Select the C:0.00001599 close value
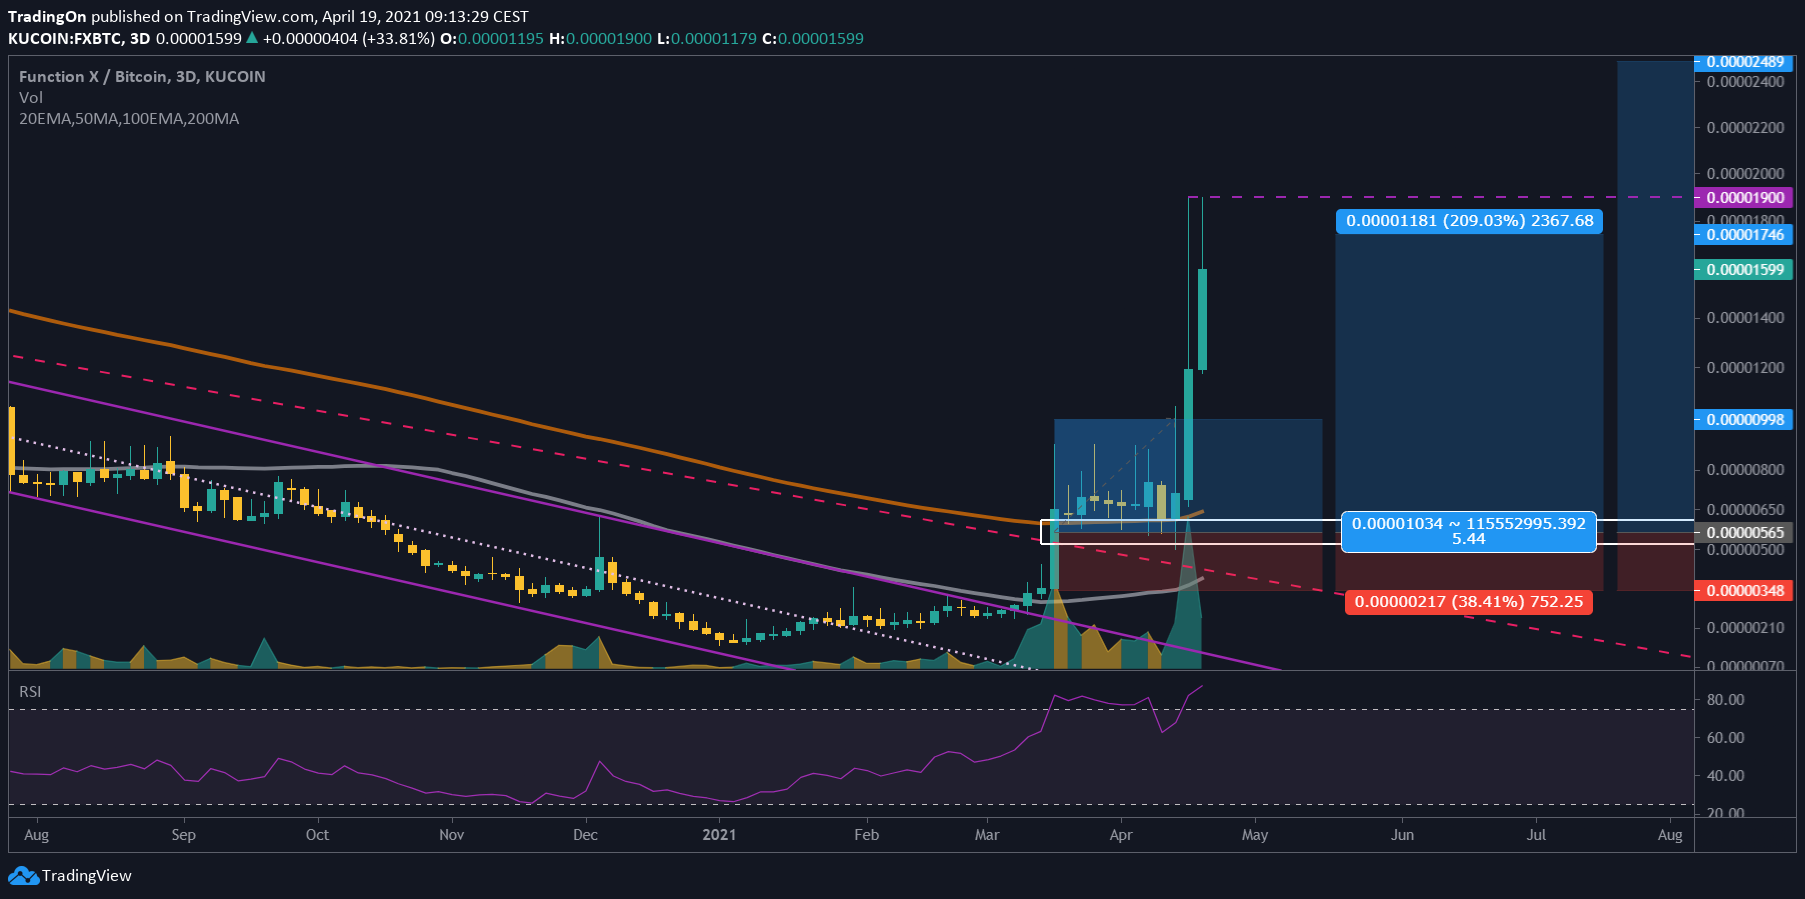This screenshot has width=1805, height=899. tap(813, 38)
